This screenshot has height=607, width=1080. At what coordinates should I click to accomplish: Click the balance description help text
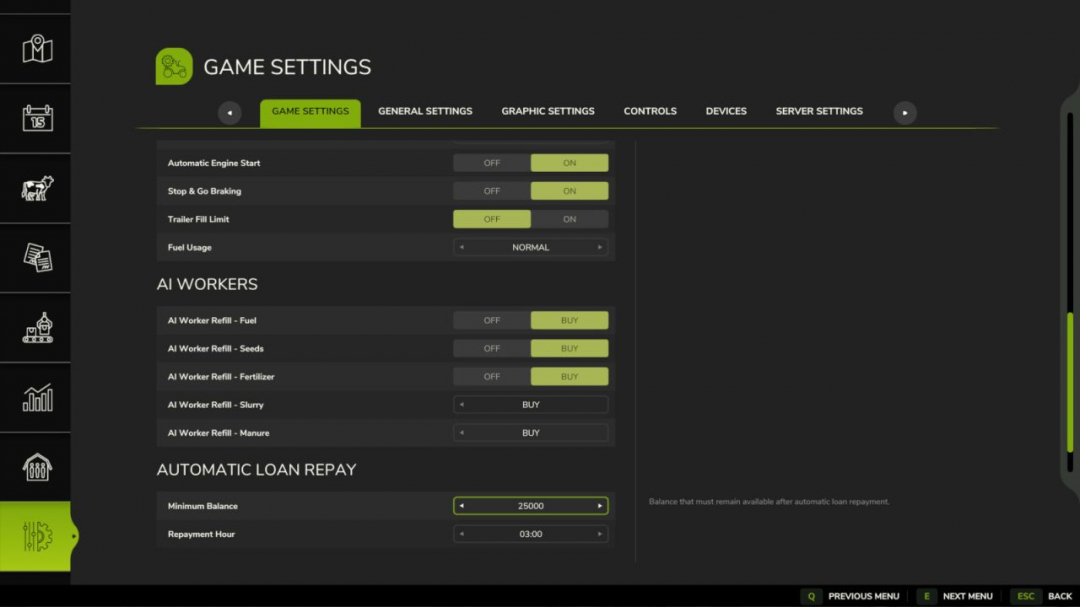[769, 502]
